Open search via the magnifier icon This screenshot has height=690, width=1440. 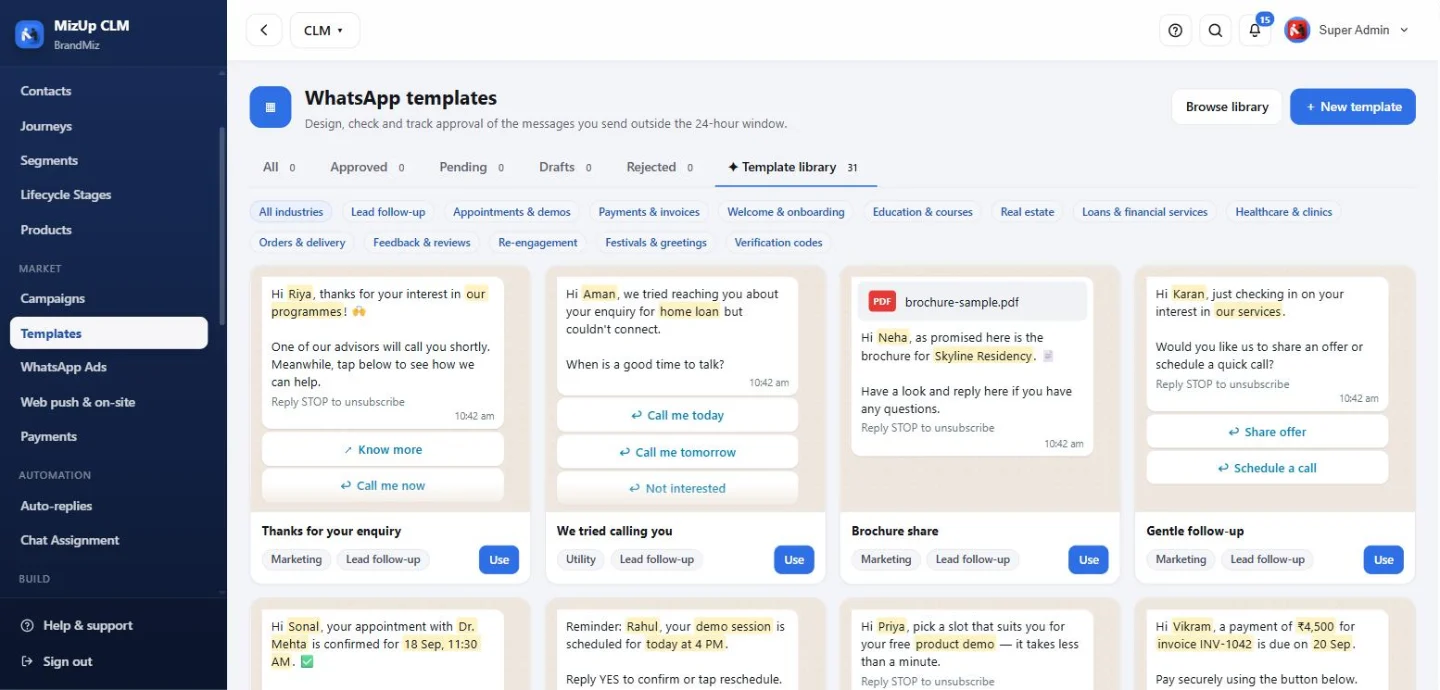1215,30
